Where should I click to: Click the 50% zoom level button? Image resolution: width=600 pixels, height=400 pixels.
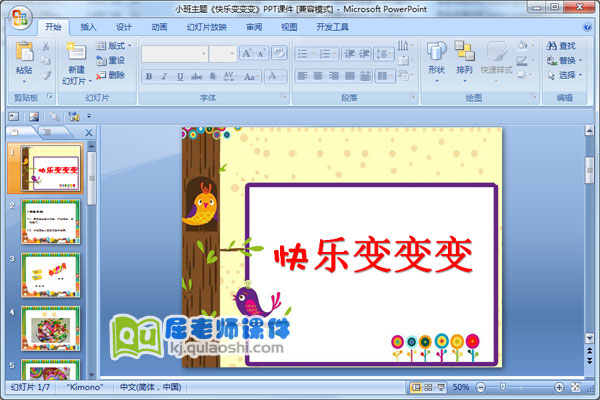460,387
